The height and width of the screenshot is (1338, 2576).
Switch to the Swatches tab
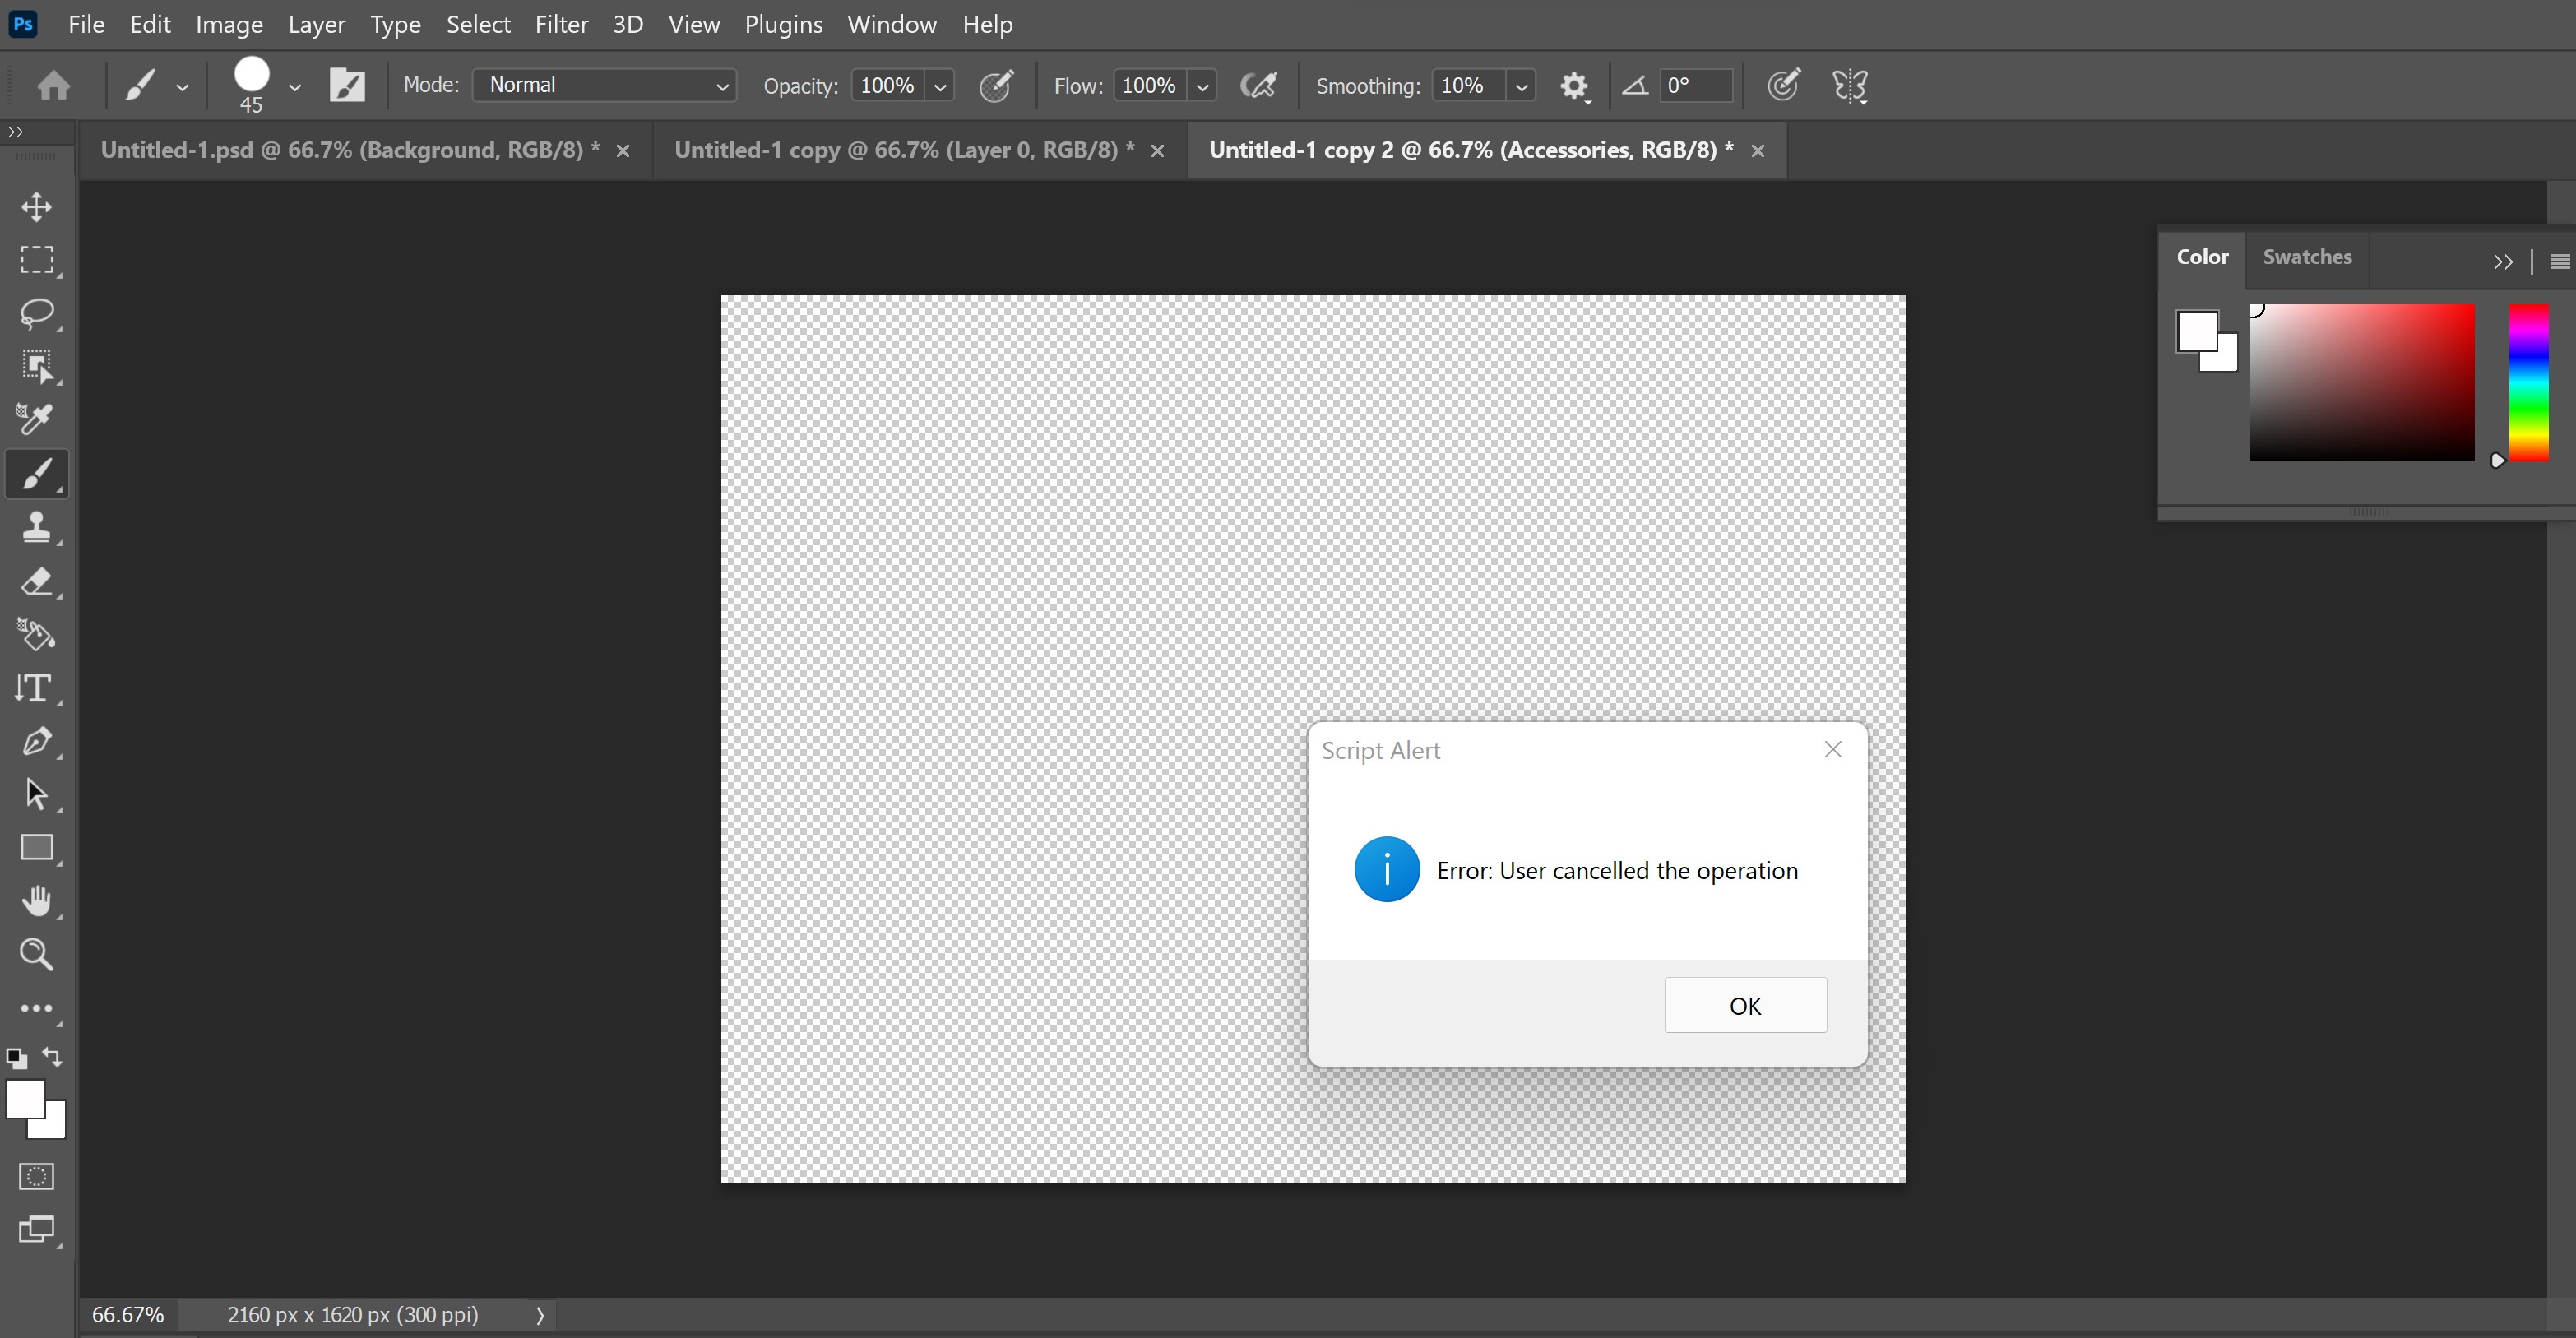point(2308,257)
